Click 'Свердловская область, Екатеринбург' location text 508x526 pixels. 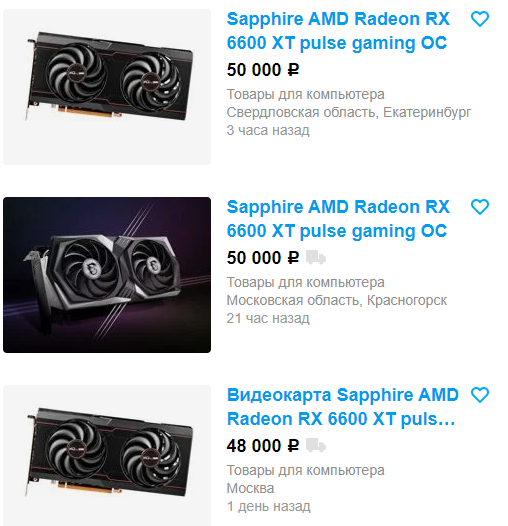click(349, 112)
